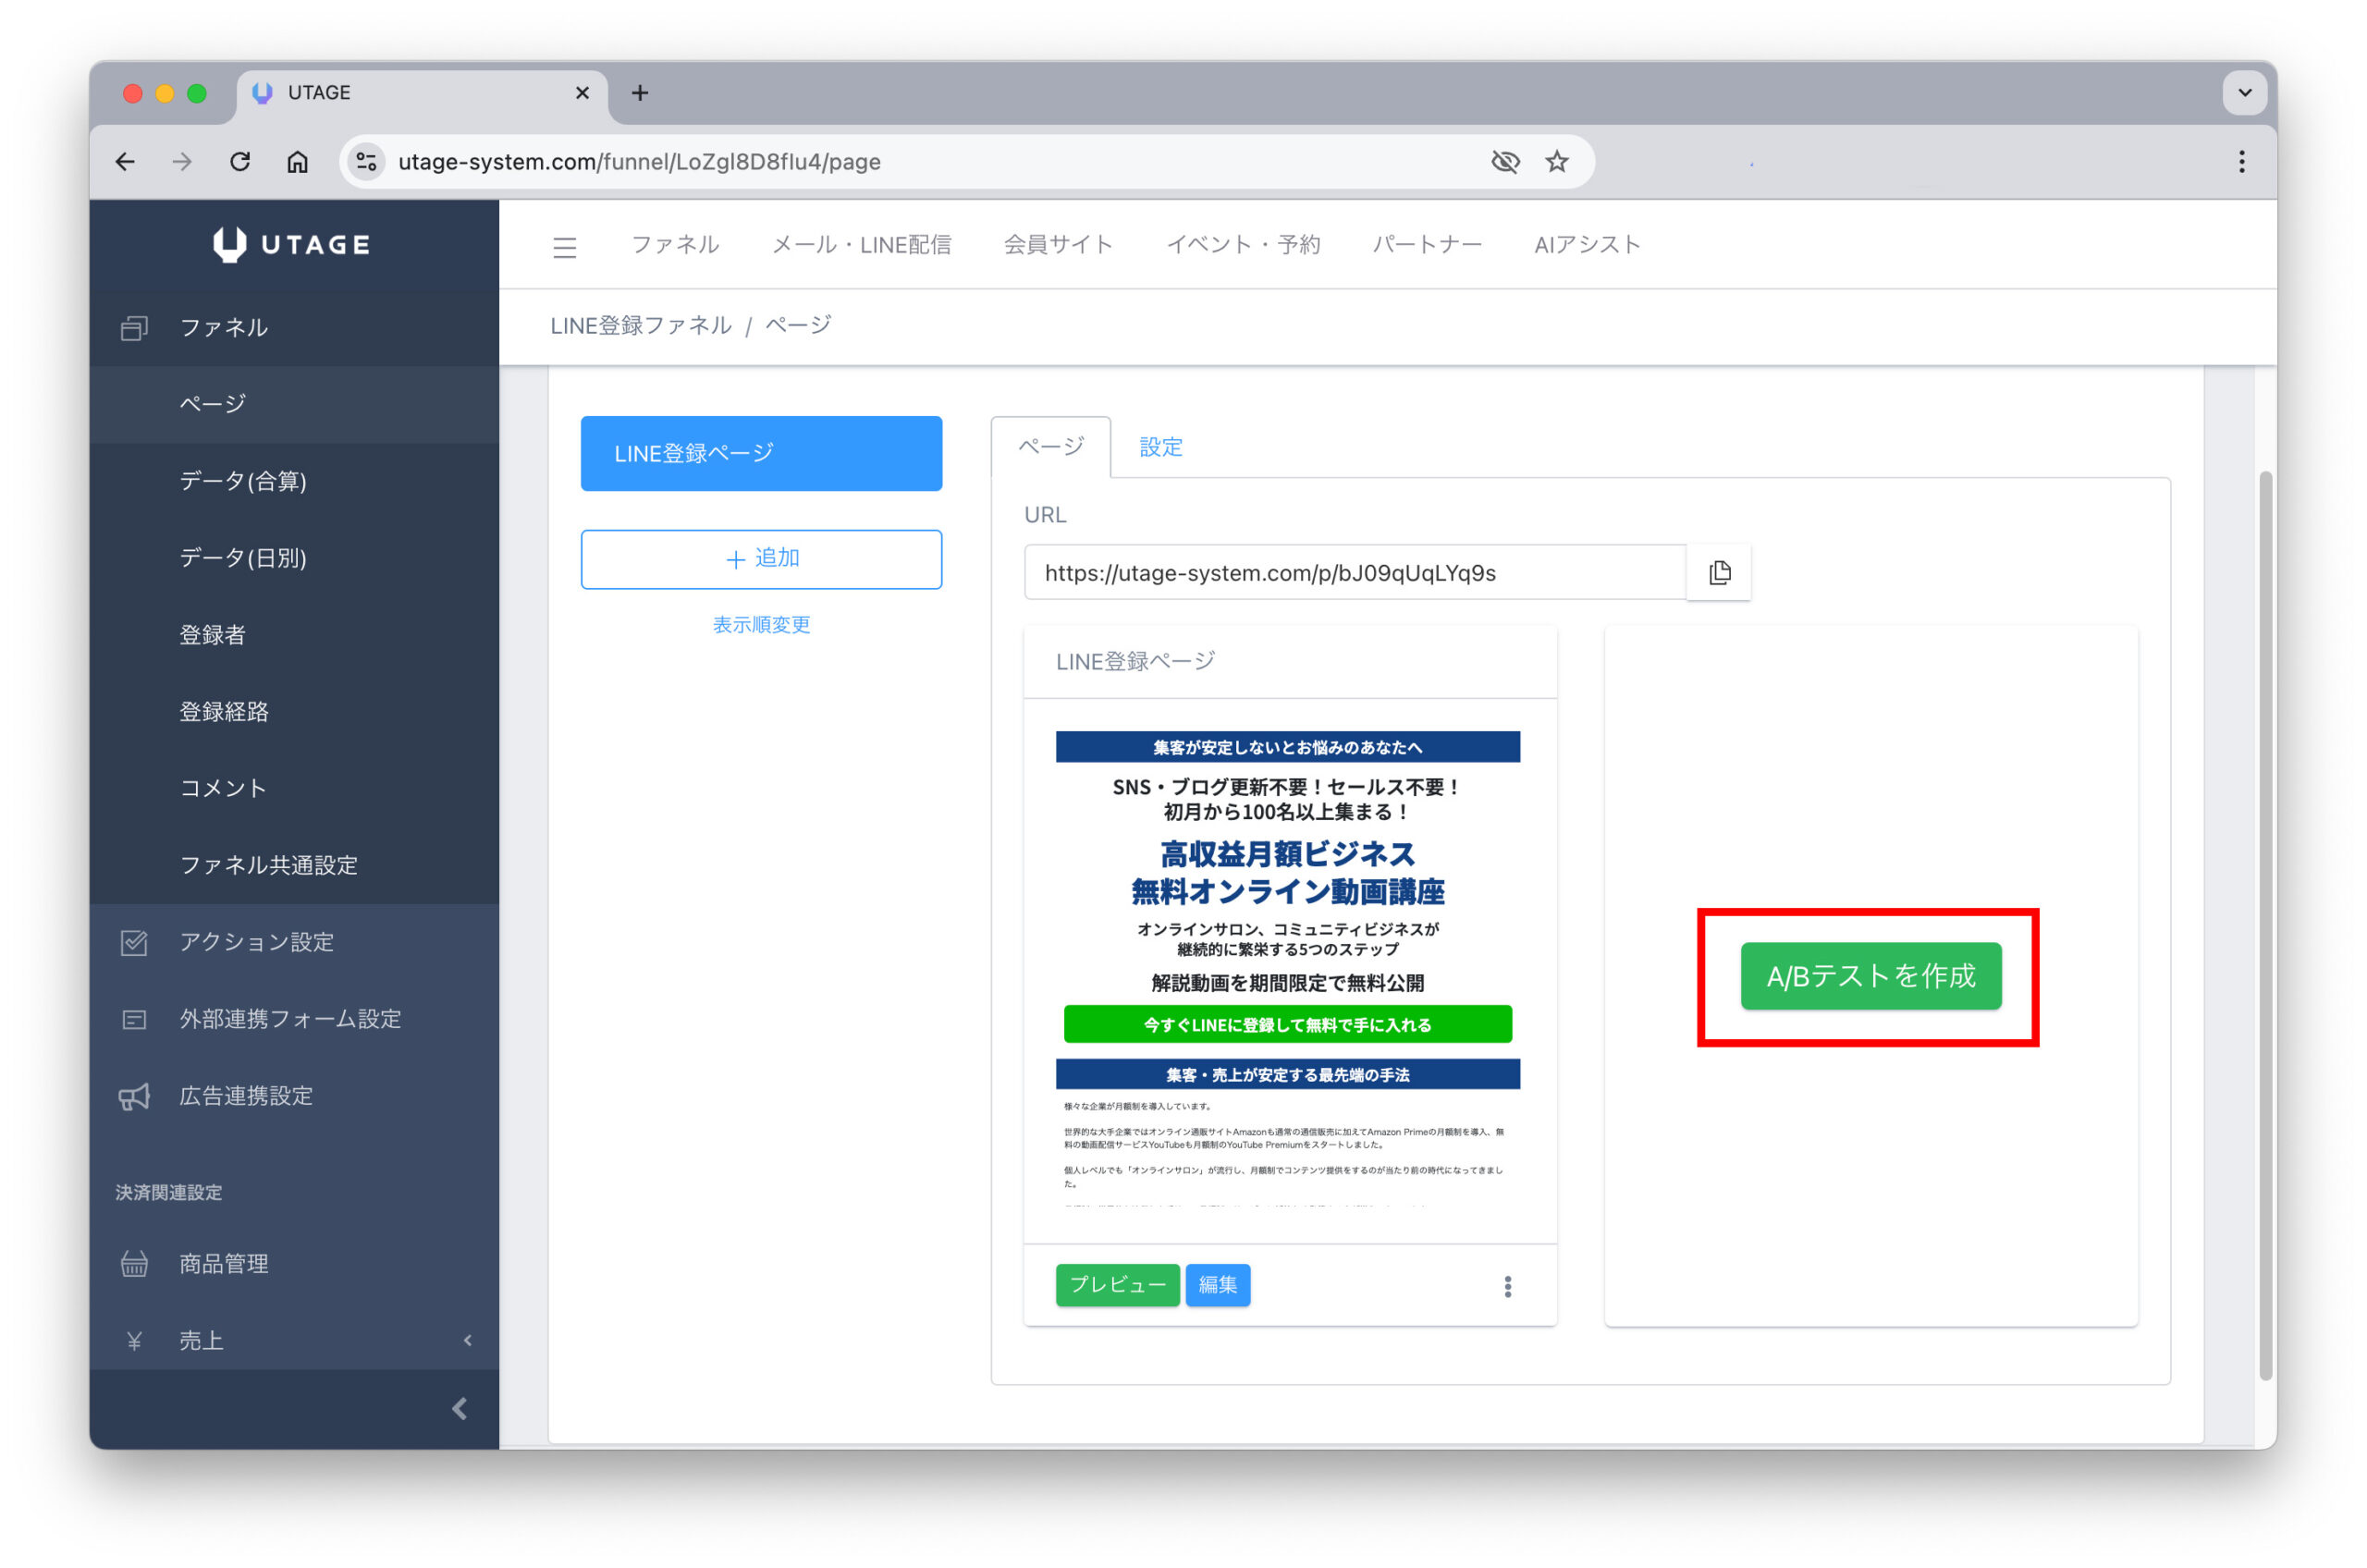The image size is (2367, 1568).
Task: Open 商品管理 in the sidebar
Action: [294, 1264]
